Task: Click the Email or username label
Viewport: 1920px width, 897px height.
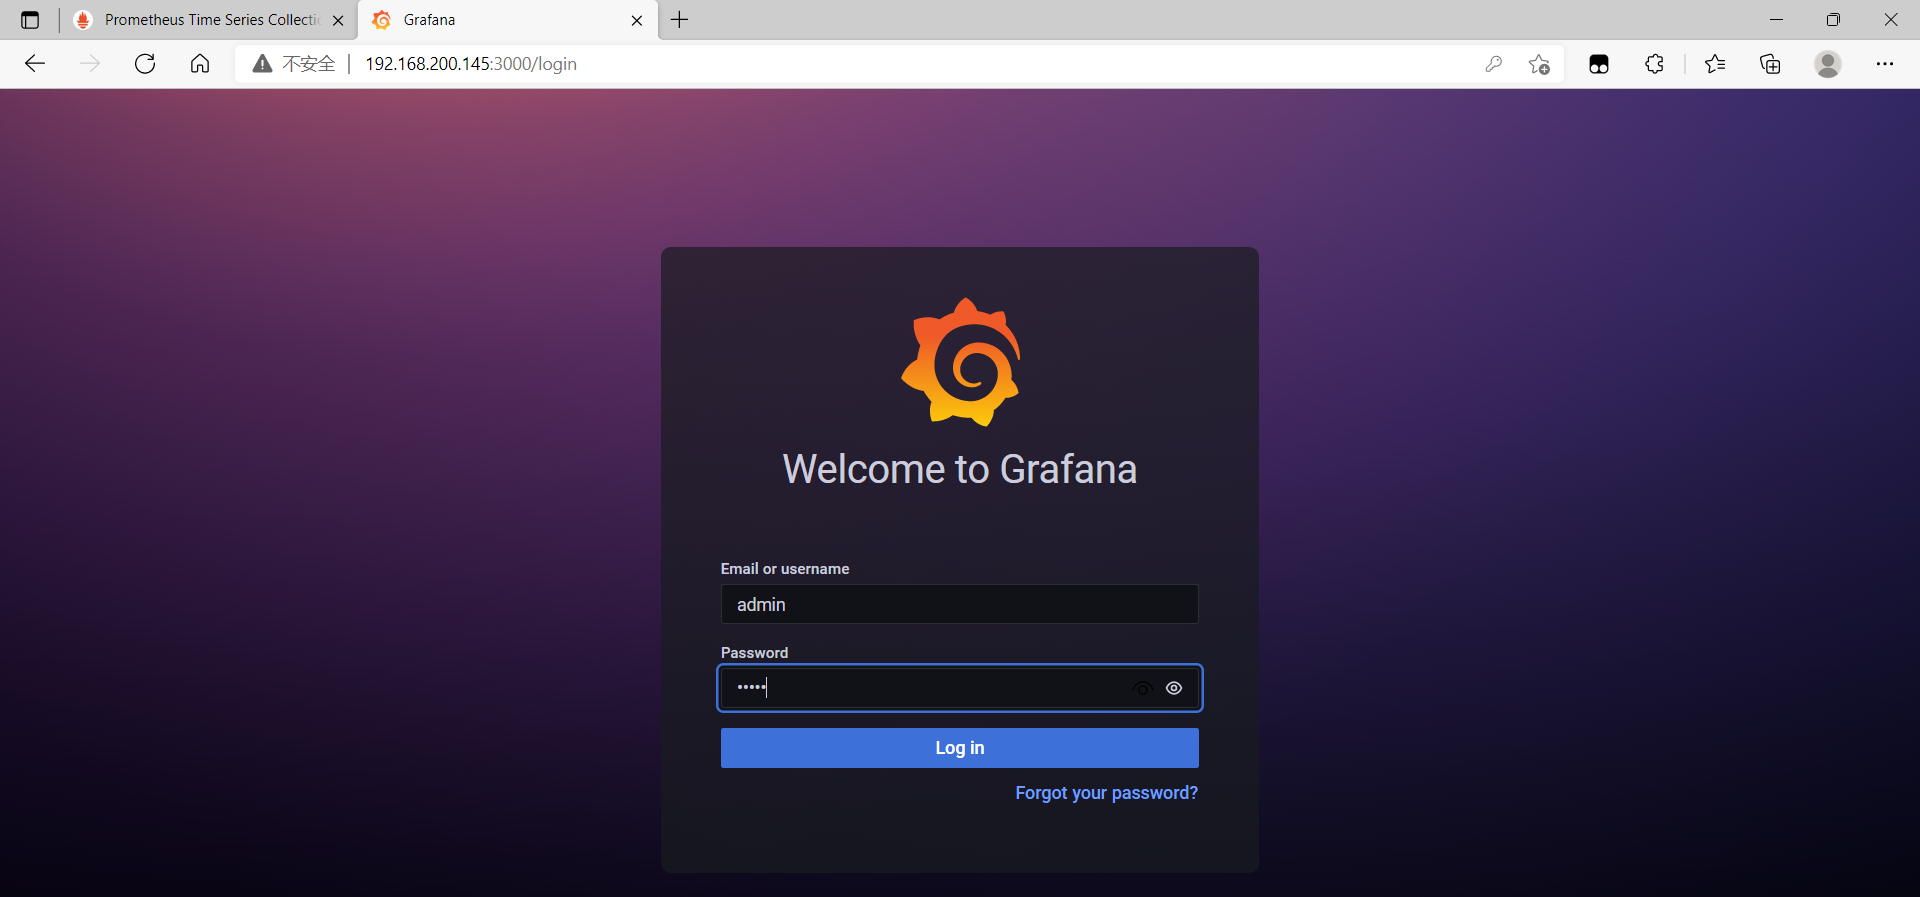Action: 785,569
